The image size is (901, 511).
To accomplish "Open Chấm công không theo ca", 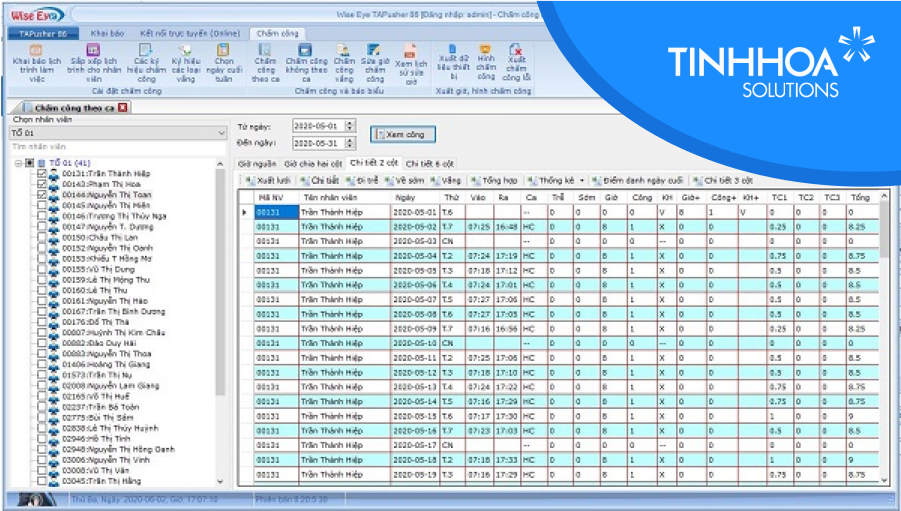I will point(306,63).
